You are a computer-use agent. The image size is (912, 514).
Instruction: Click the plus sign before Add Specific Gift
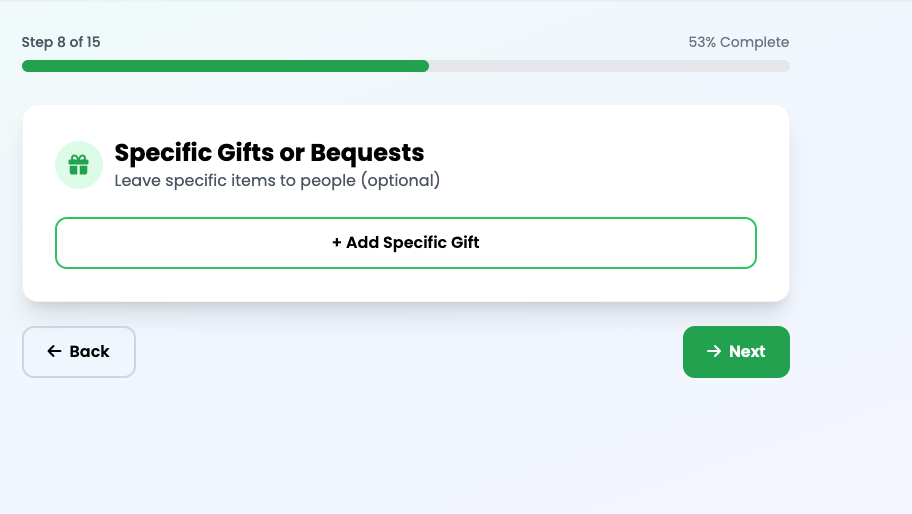tap(337, 243)
